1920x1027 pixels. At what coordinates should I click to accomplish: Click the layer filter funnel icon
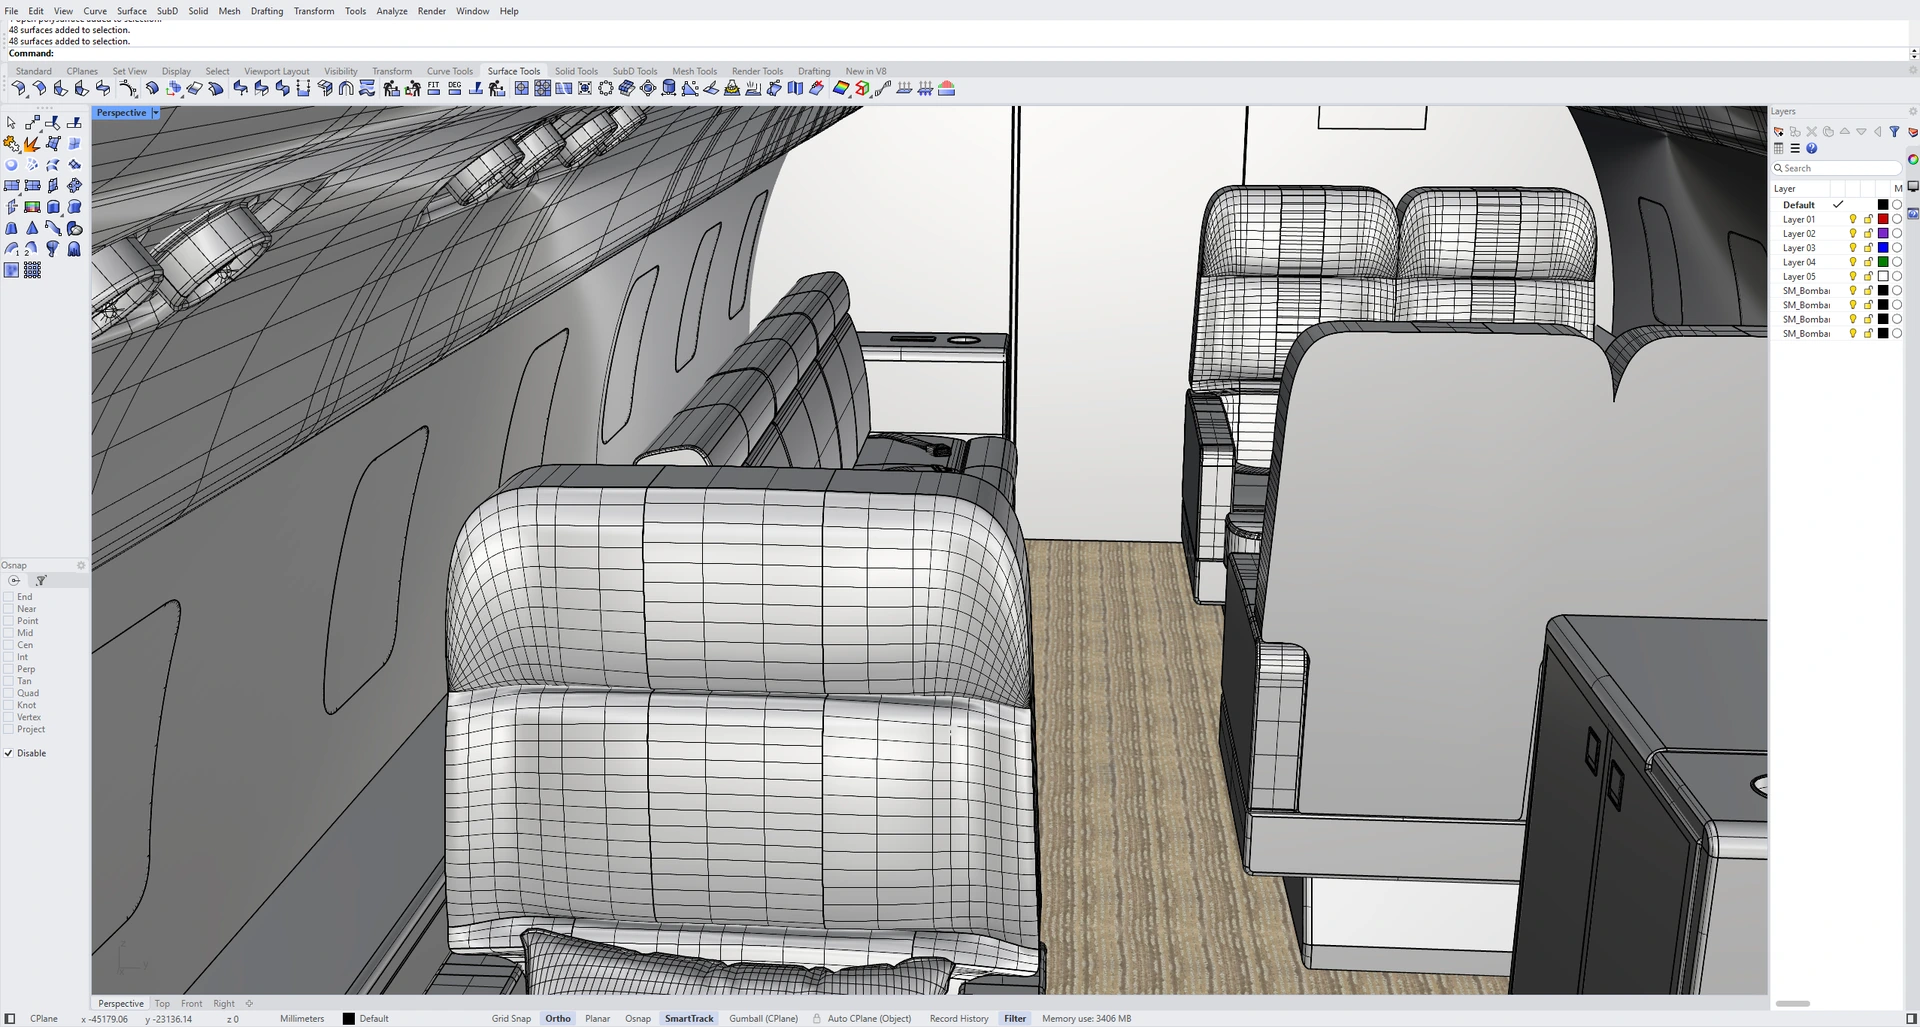[1894, 132]
